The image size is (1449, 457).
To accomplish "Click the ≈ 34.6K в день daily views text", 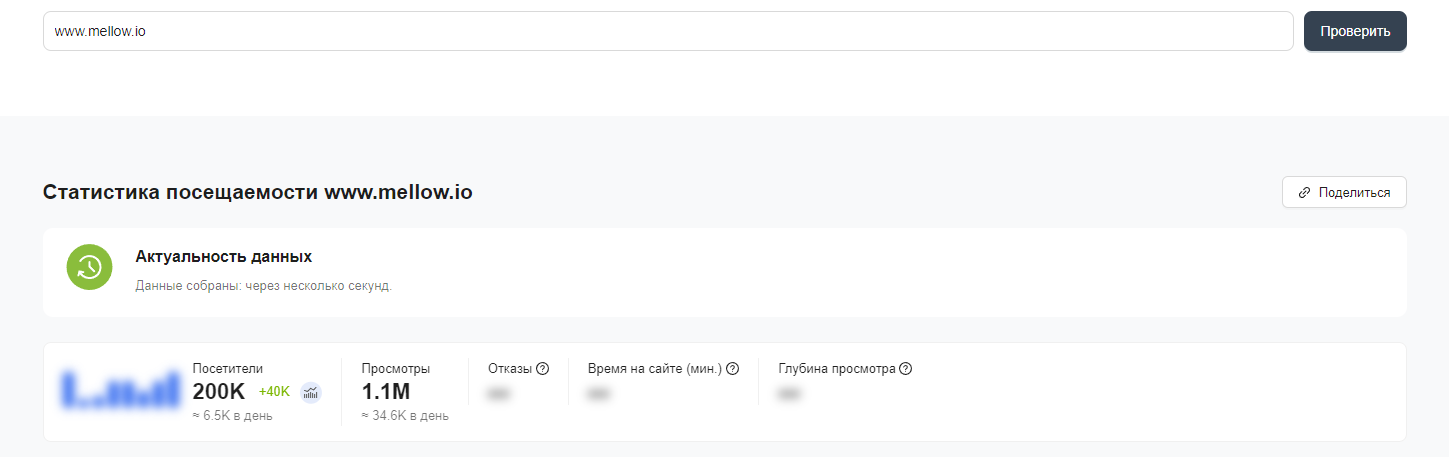I will pos(405,416).
